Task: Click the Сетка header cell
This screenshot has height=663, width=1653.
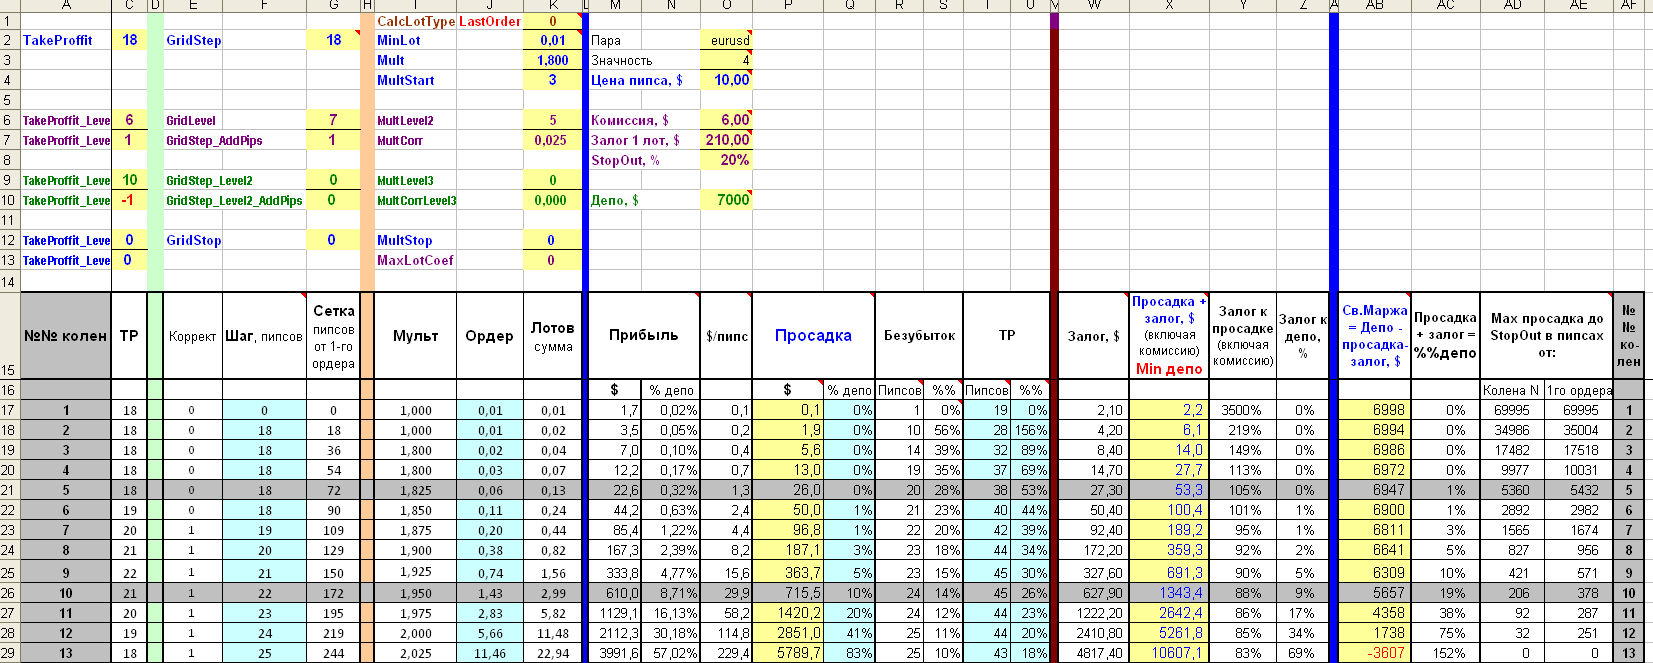Action: pos(333,336)
